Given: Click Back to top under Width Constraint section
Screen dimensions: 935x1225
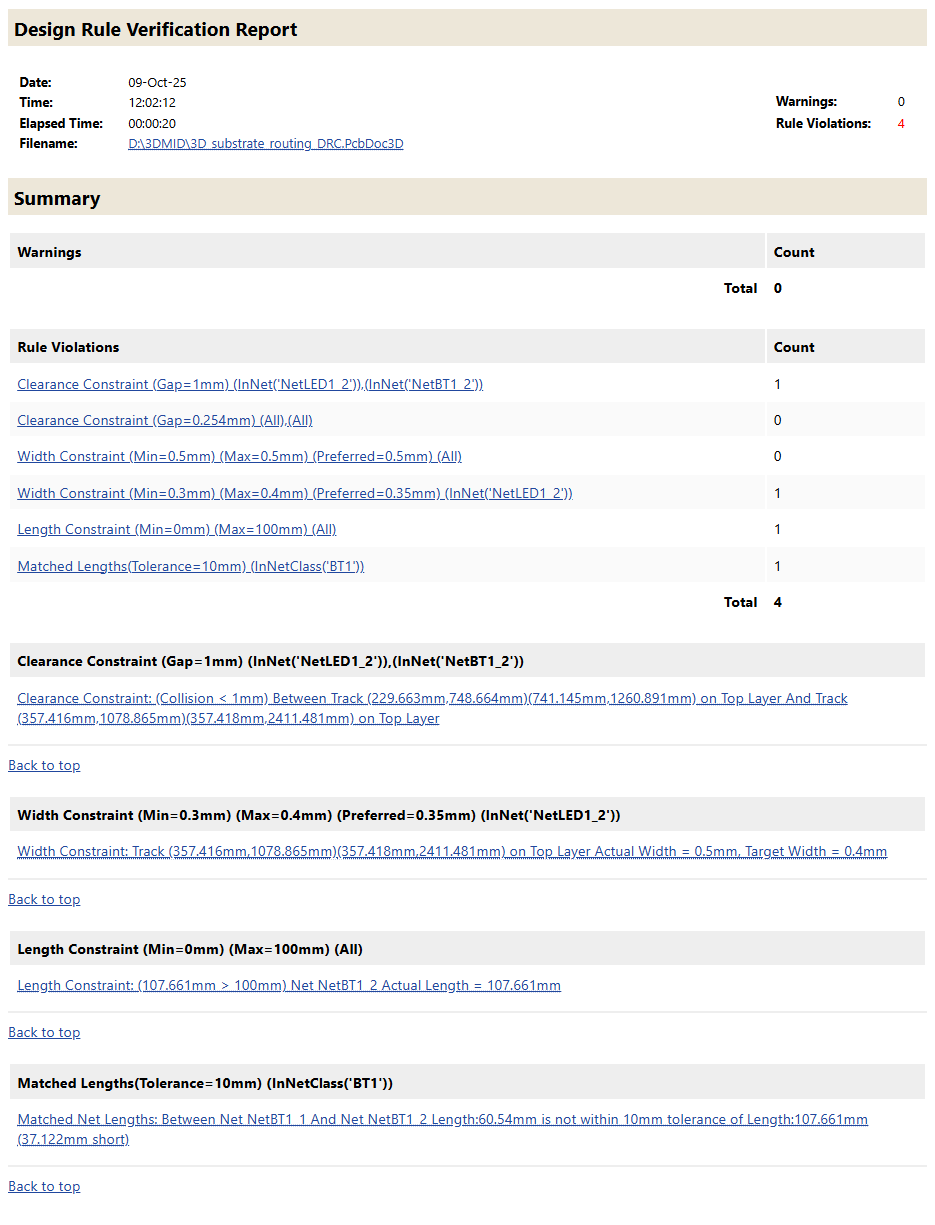Looking at the screenshot, I should point(44,899).
